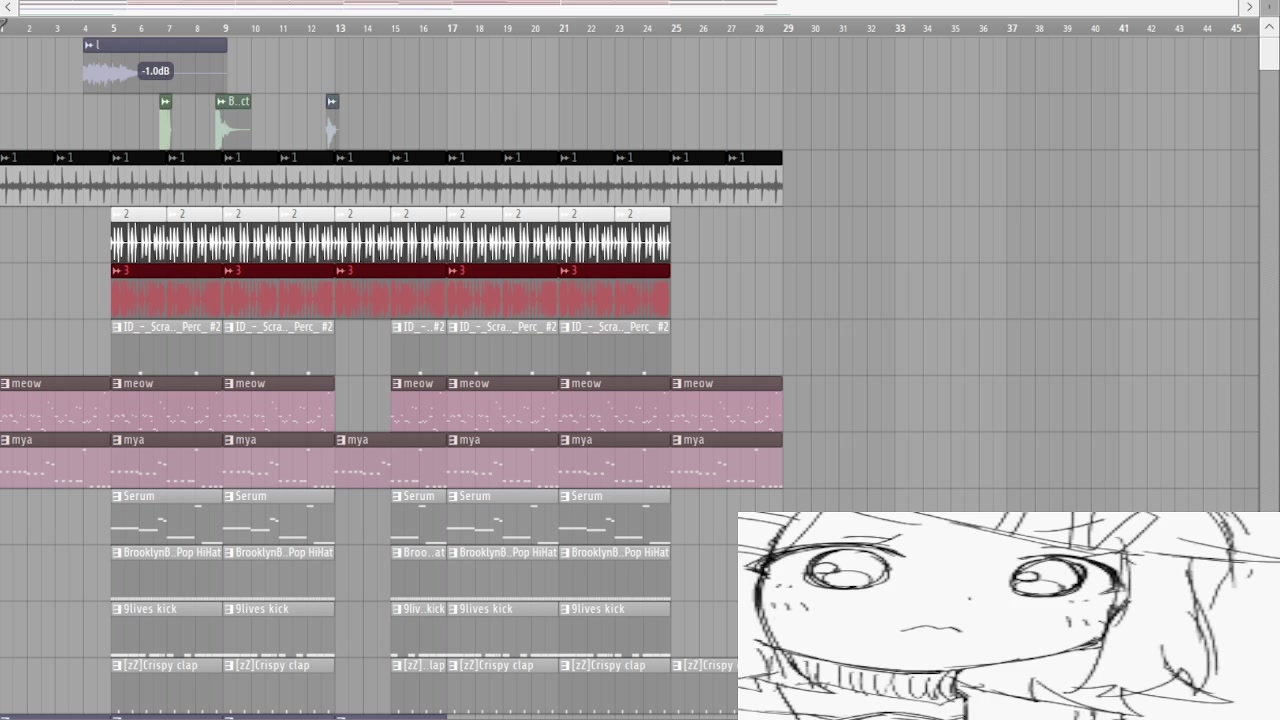Click bar 25 on the timeline ruler
The height and width of the screenshot is (720, 1280).
[x=676, y=28]
